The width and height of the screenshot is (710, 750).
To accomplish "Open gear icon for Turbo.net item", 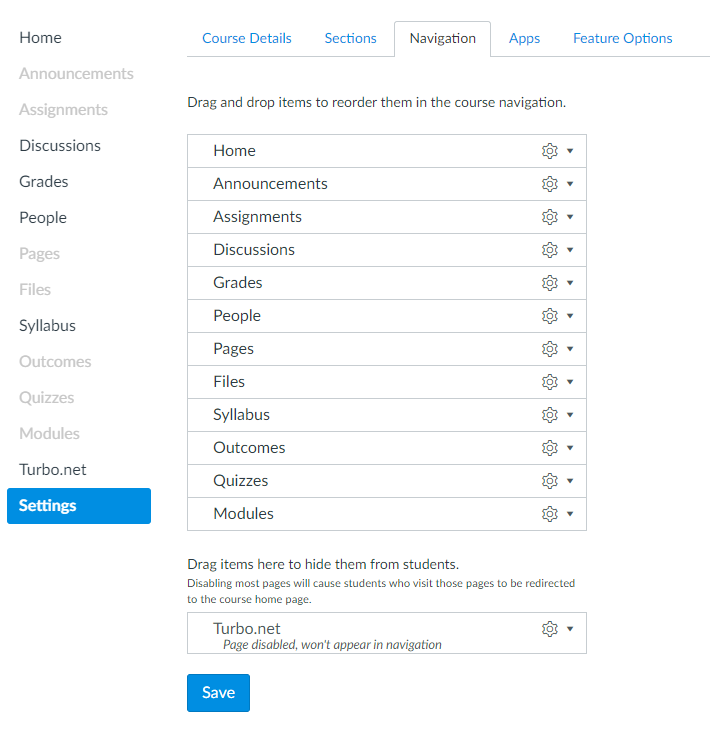I will pos(549,629).
